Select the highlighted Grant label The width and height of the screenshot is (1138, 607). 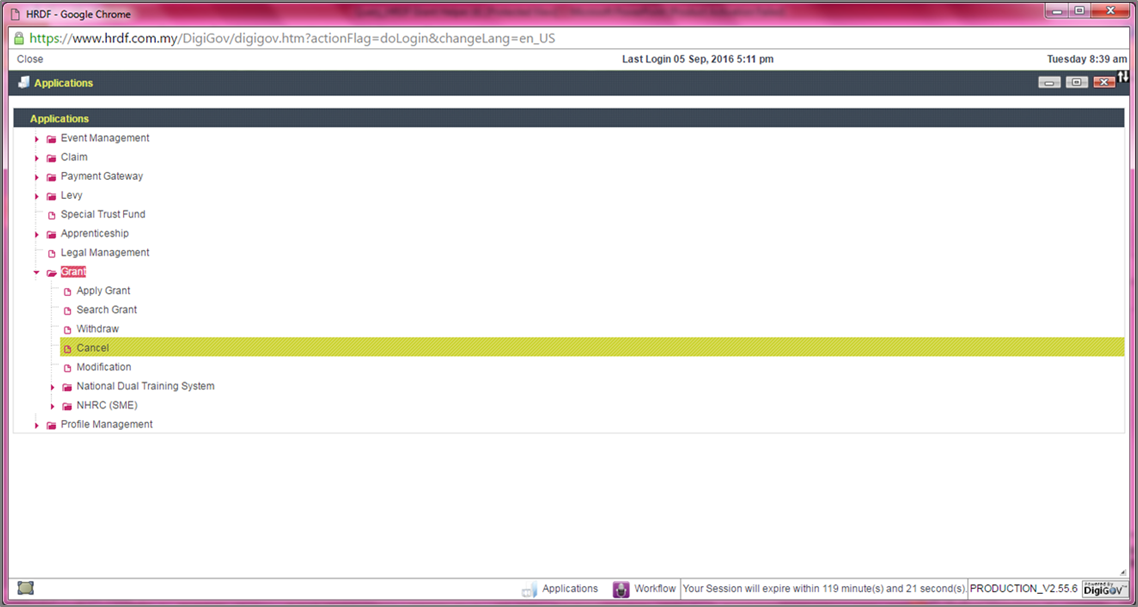pyautogui.click(x=73, y=272)
